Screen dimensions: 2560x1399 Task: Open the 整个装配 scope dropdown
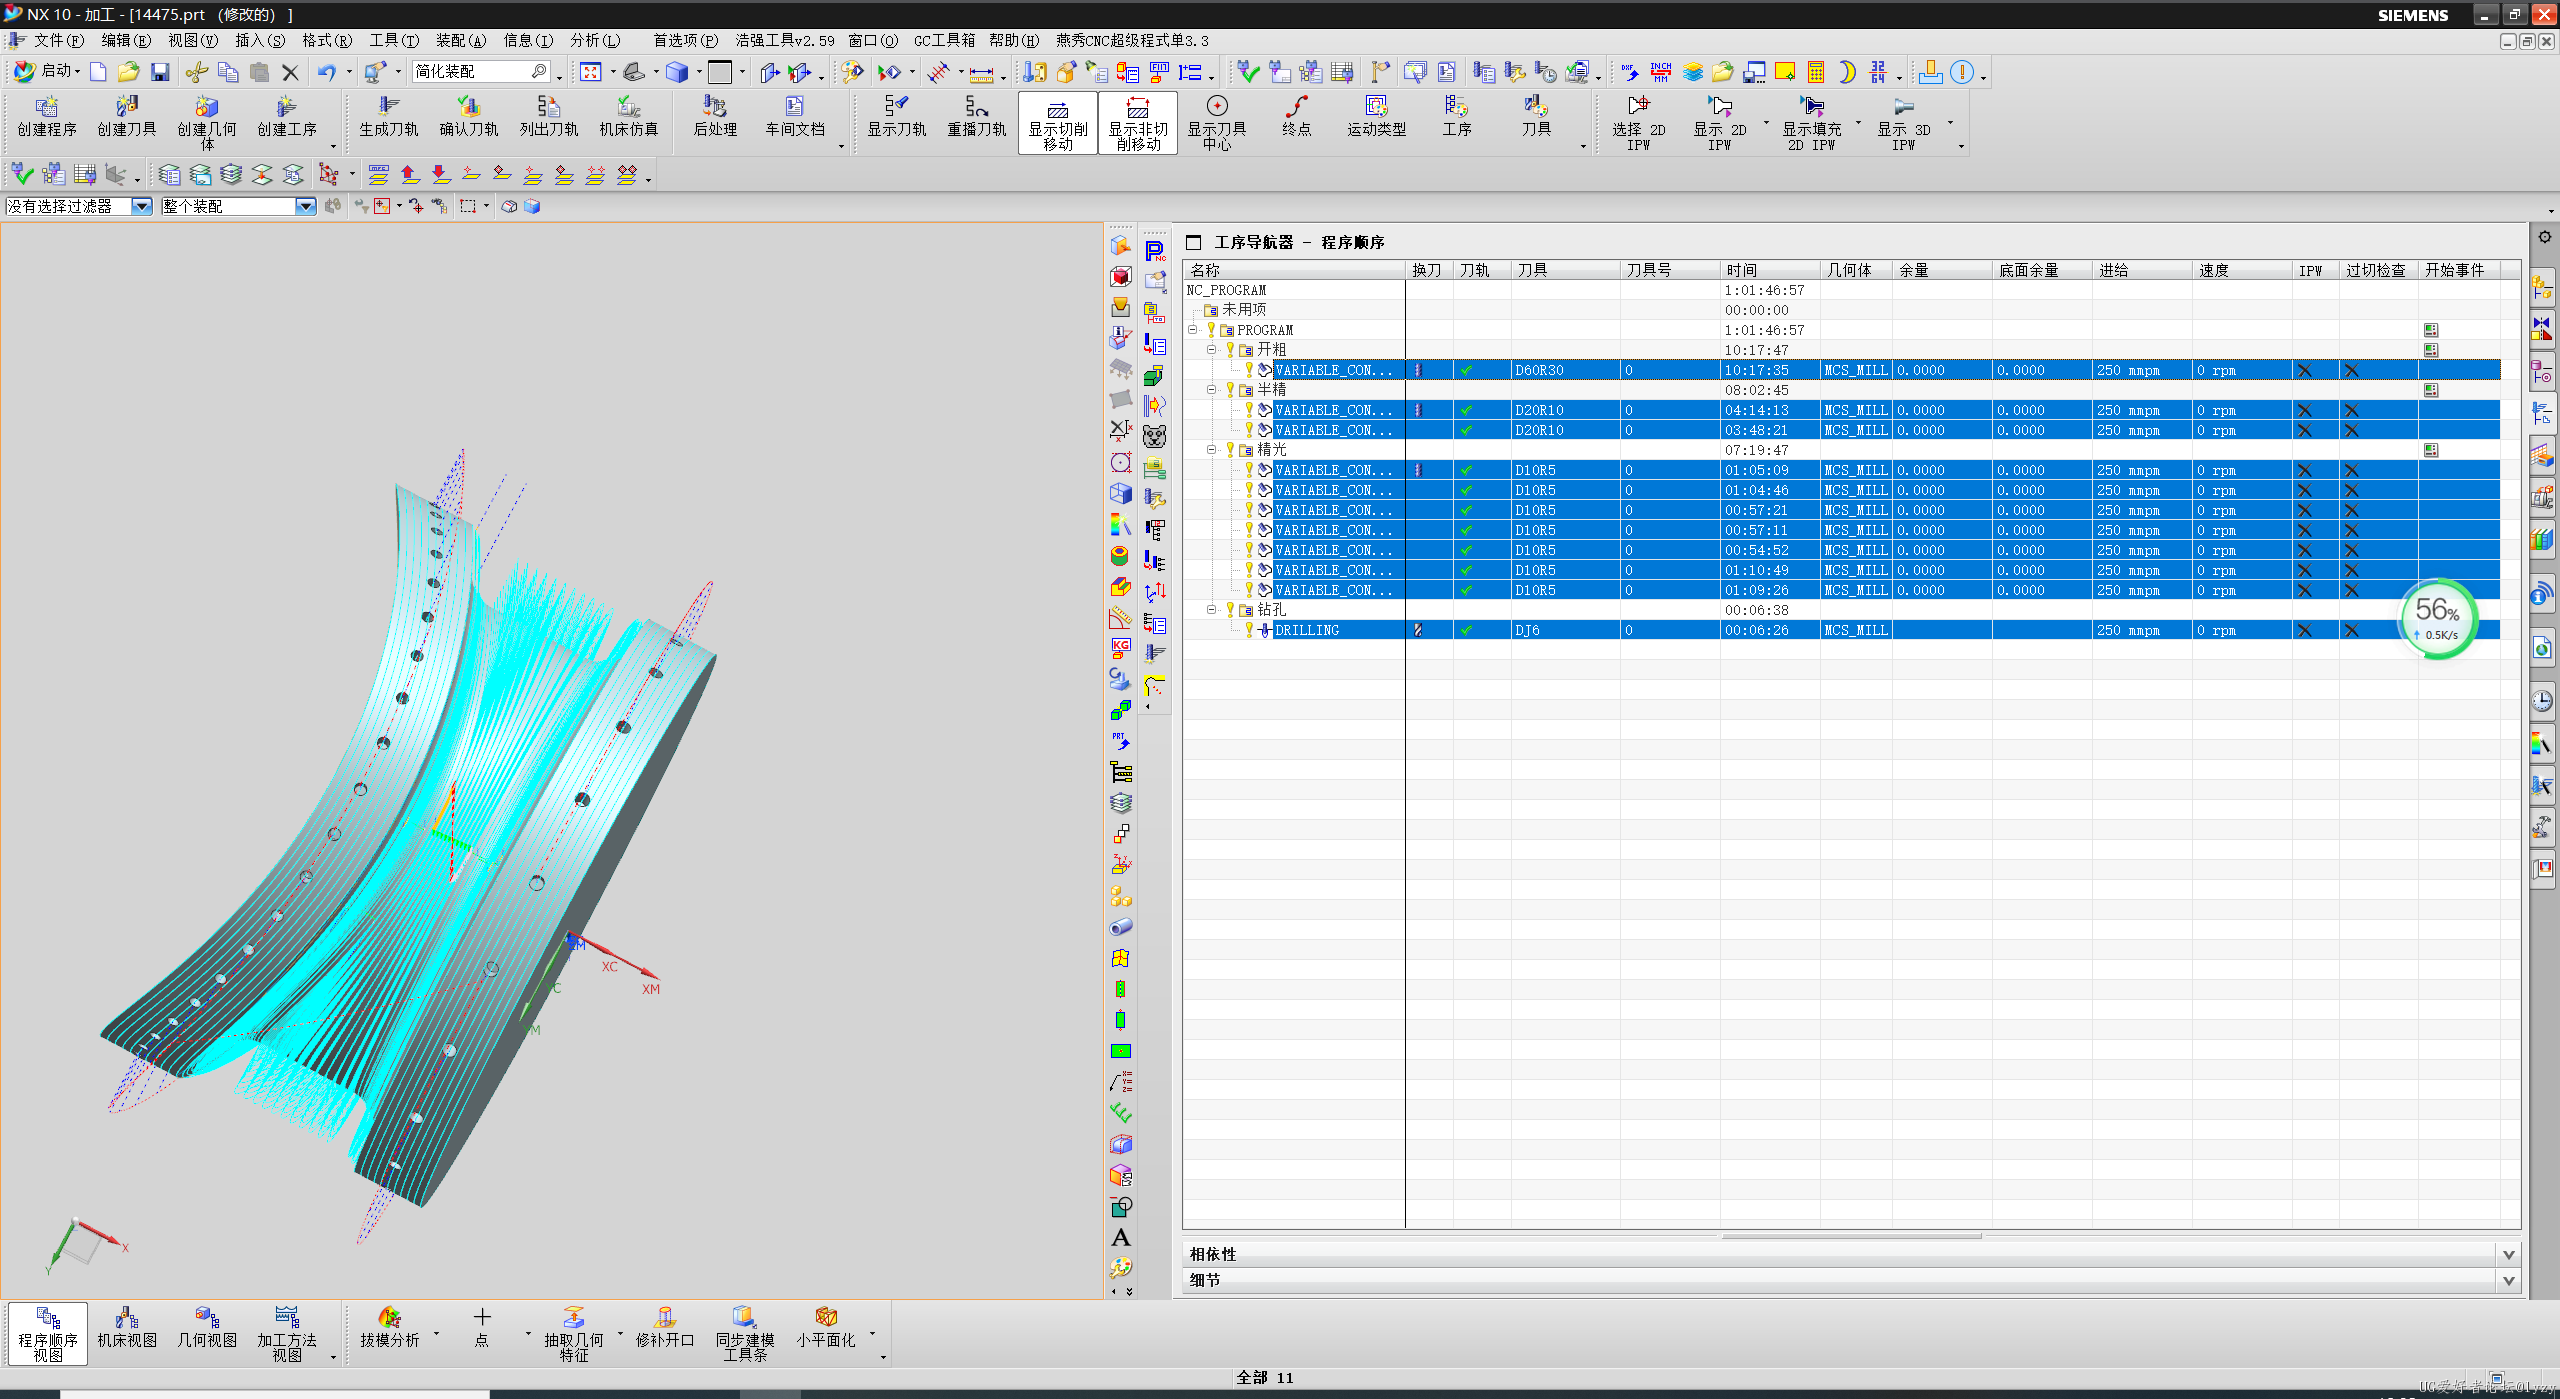pos(306,206)
